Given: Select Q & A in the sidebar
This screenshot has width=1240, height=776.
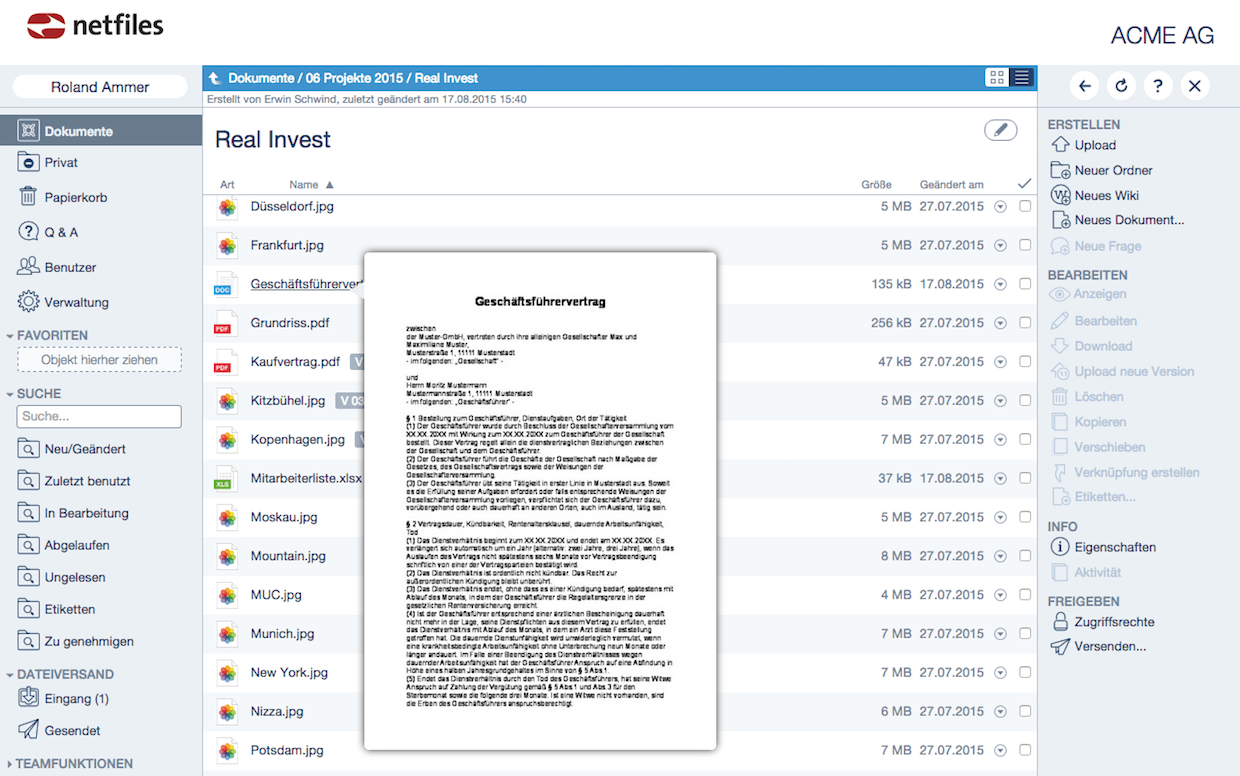Looking at the screenshot, I should 61,232.
